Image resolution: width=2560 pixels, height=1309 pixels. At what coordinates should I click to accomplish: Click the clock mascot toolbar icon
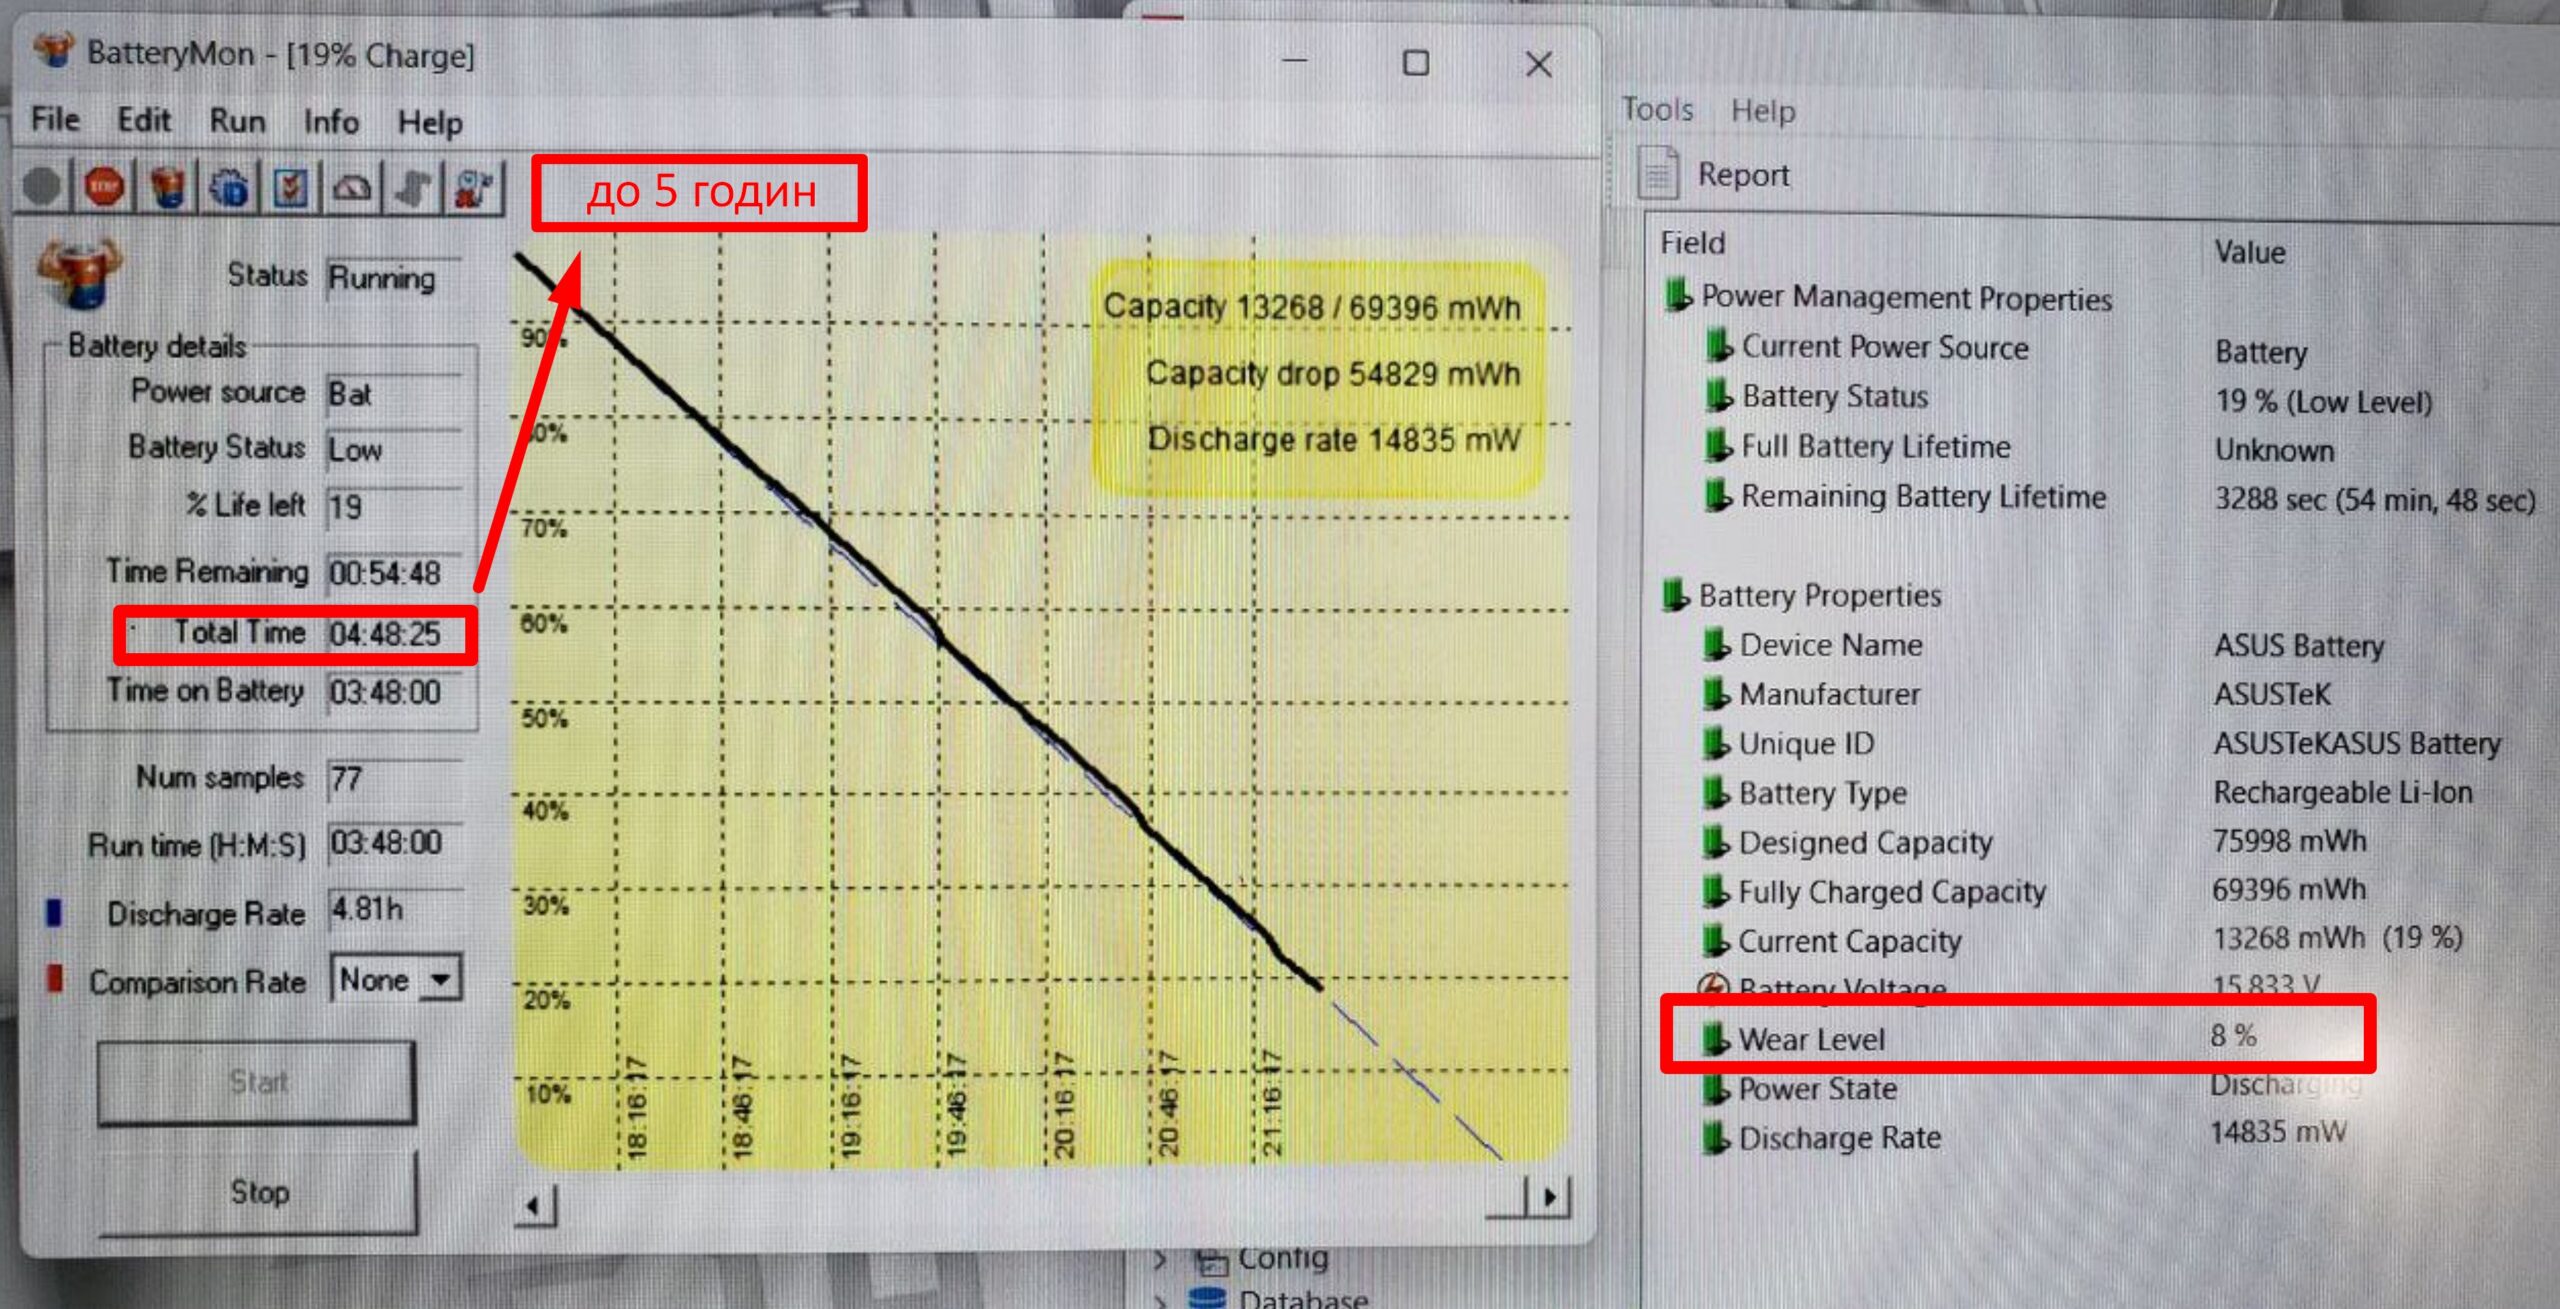pos(472,187)
